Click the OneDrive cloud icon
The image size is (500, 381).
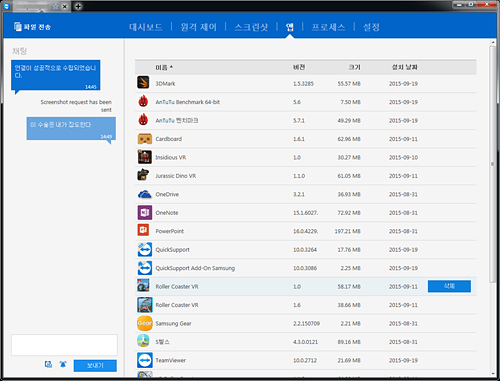point(145,194)
